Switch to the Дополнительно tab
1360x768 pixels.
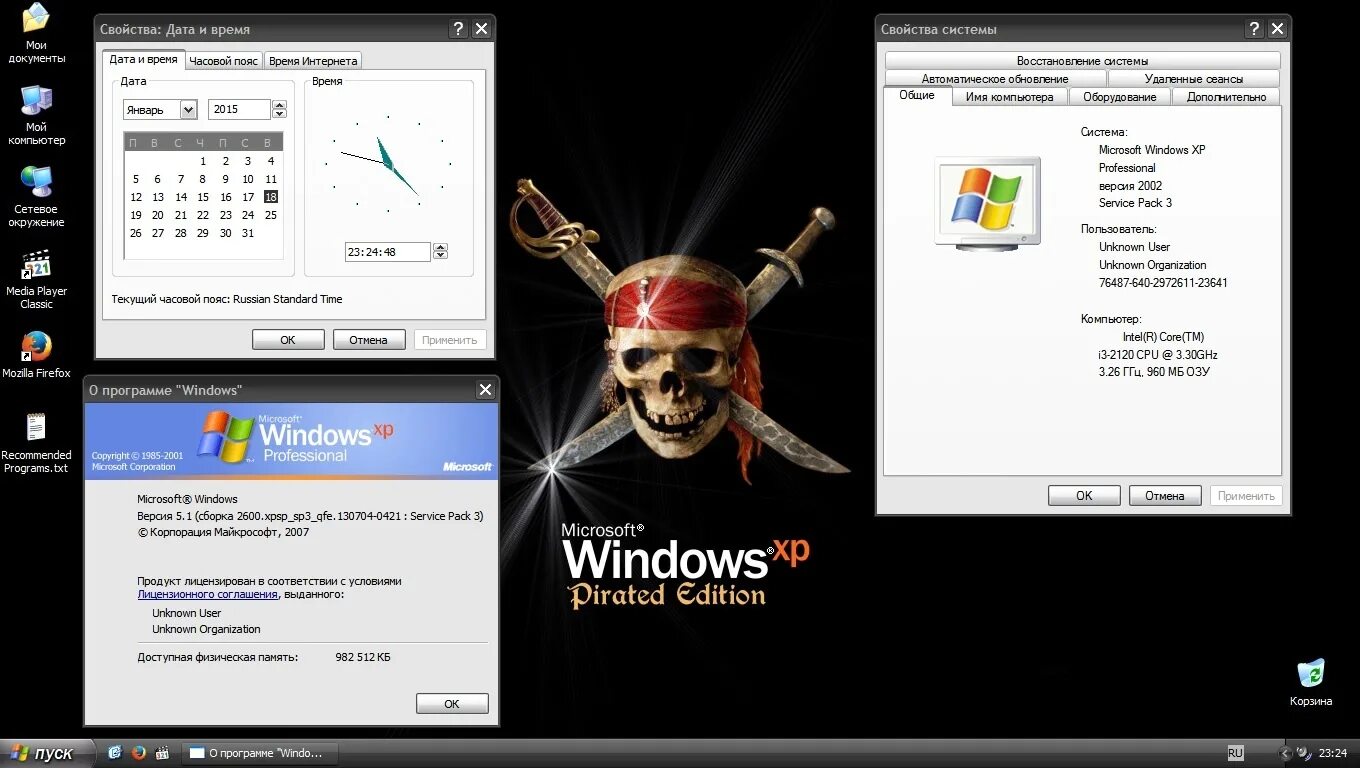[1226, 97]
